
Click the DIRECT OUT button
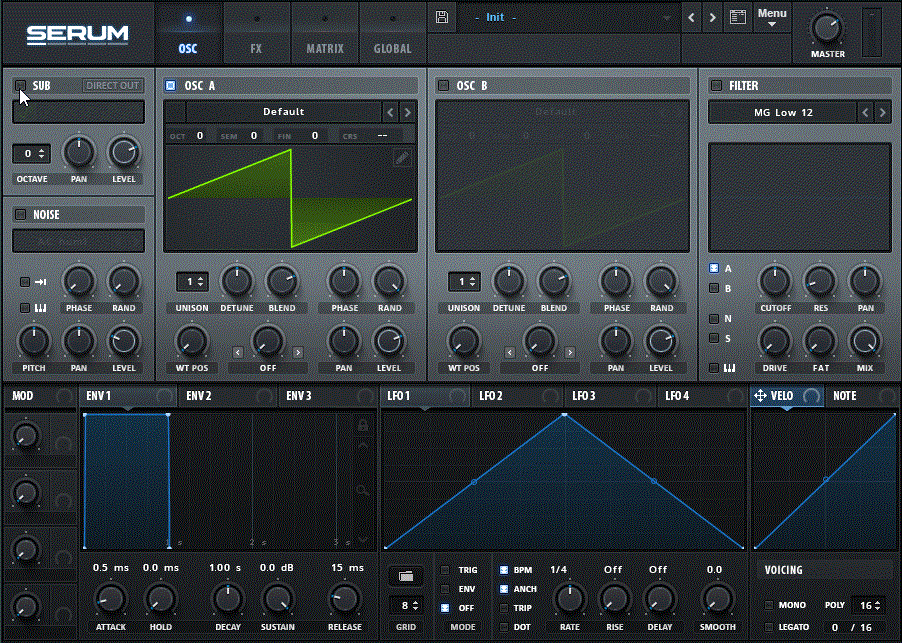(112, 86)
